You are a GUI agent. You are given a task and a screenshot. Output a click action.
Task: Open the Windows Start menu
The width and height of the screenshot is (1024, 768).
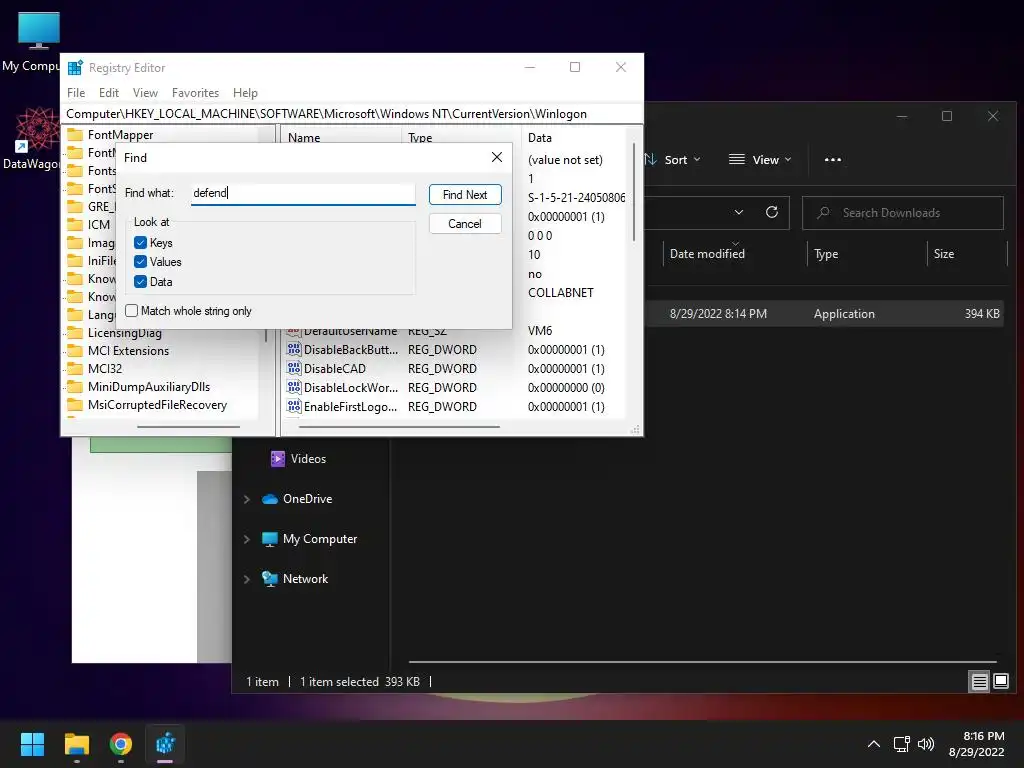pyautogui.click(x=32, y=744)
